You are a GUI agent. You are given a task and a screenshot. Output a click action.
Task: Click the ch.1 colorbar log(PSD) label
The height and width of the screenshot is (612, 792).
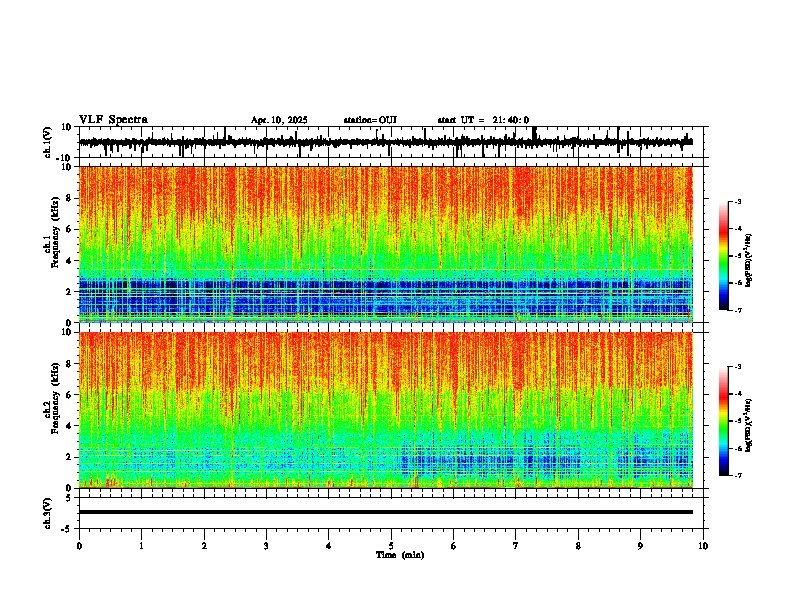[748, 260]
